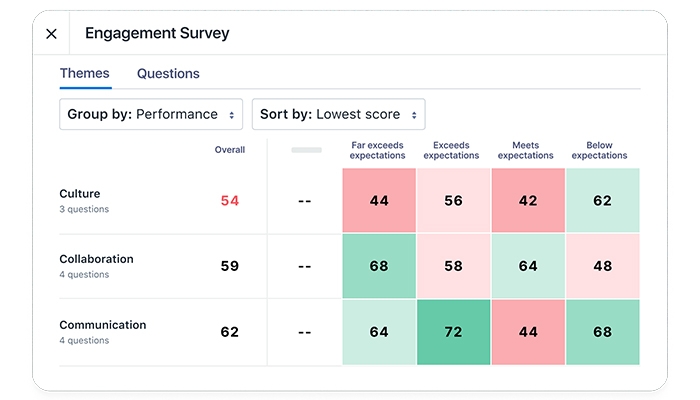Select the Themes tab
This screenshot has width=700, height=400.
(85, 74)
